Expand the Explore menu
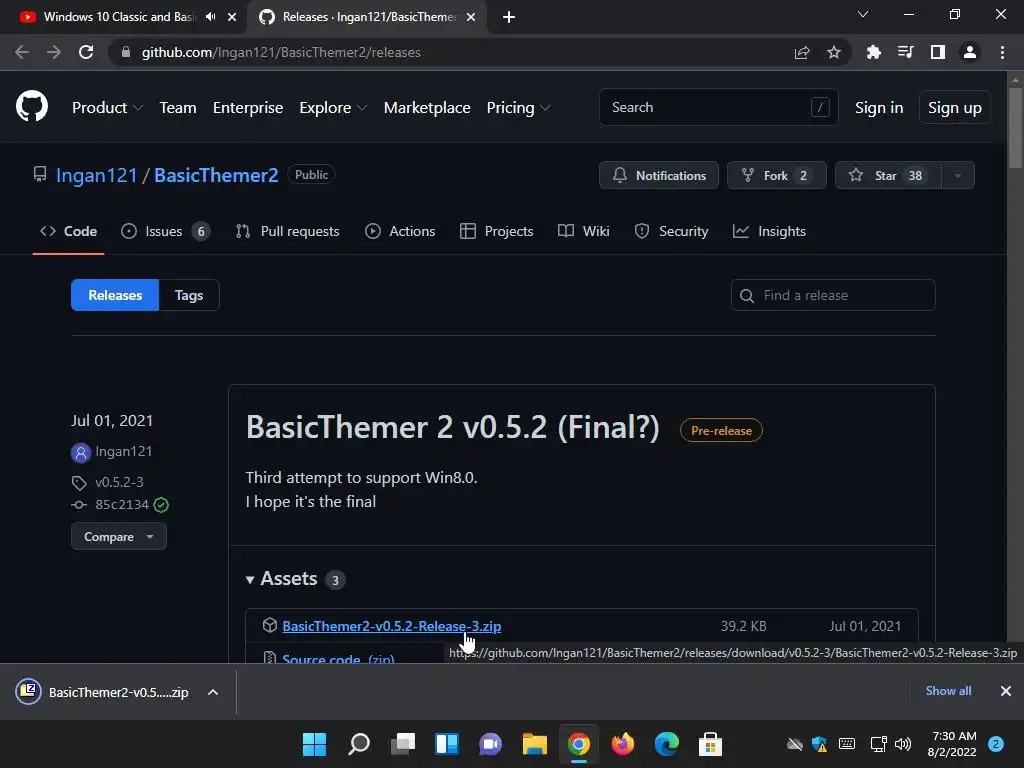This screenshot has width=1024, height=768. click(333, 108)
